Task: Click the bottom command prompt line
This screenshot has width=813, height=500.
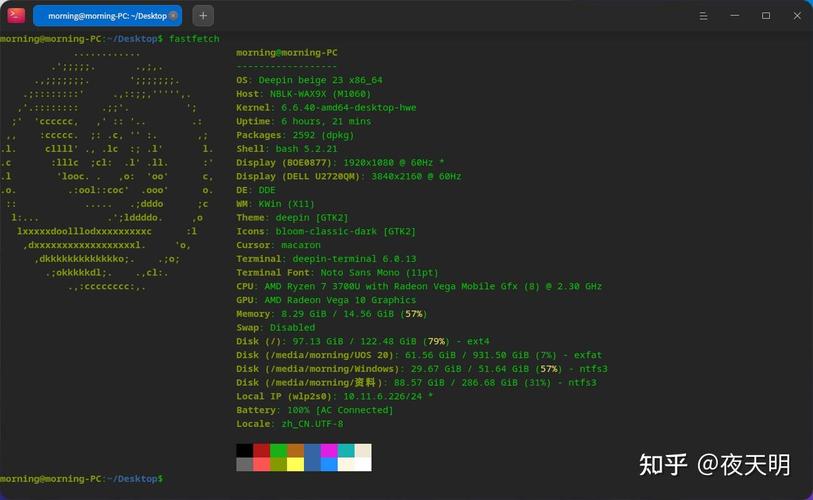Action: tap(82, 479)
